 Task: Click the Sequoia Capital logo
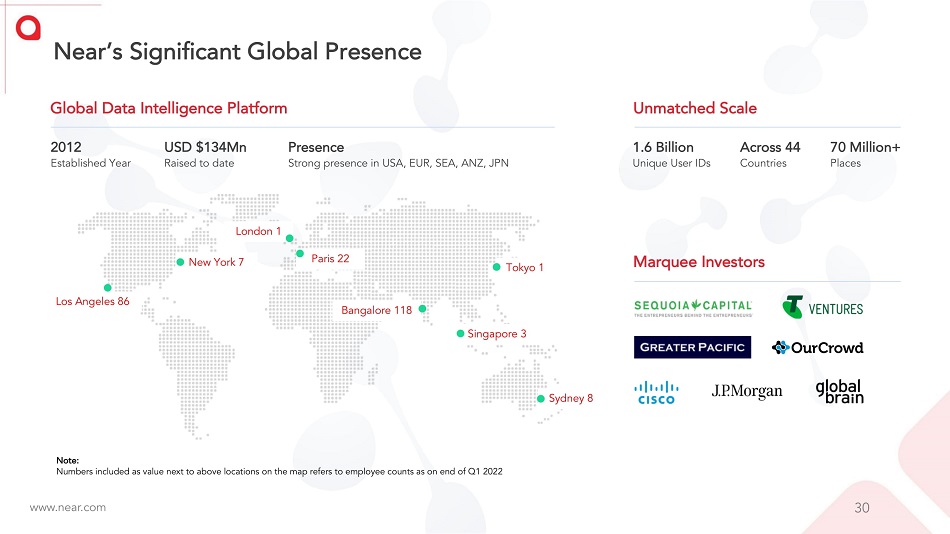(x=692, y=307)
